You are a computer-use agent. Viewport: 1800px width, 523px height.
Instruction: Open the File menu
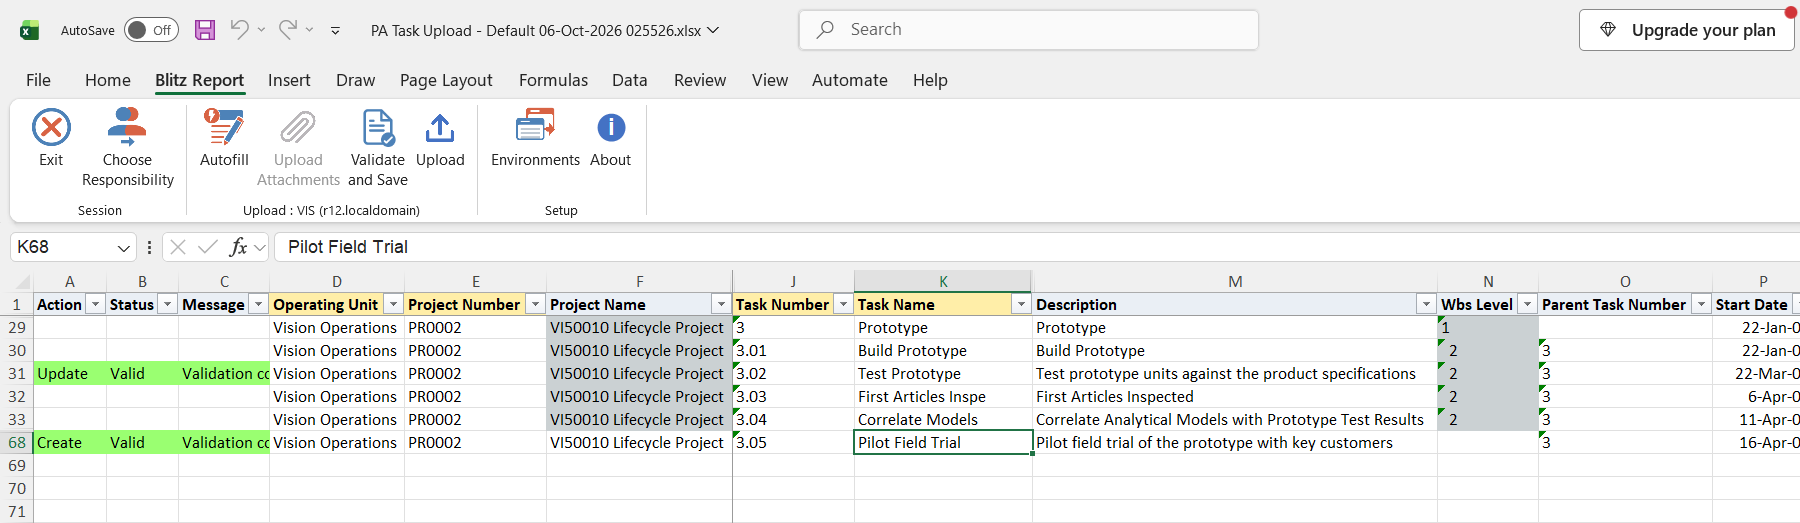[38, 80]
